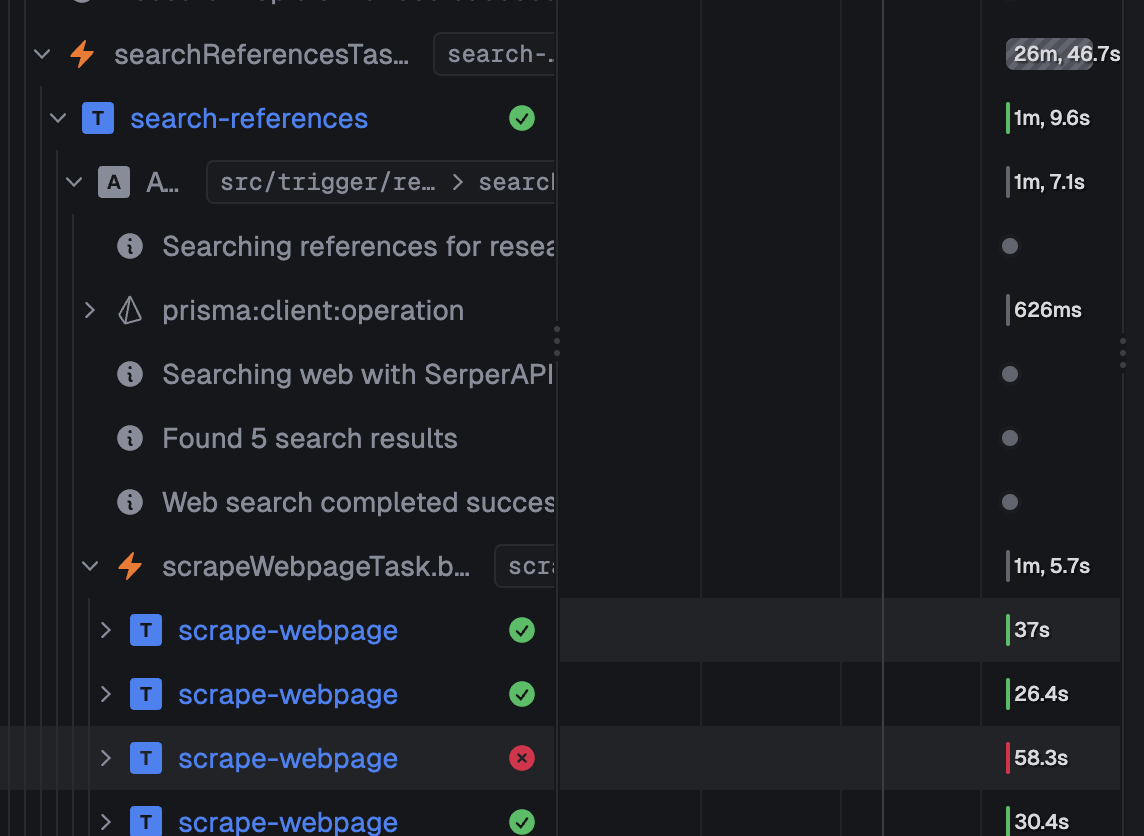Click the A attempt icon
Viewport: 1144px width, 836px height.
click(x=114, y=182)
